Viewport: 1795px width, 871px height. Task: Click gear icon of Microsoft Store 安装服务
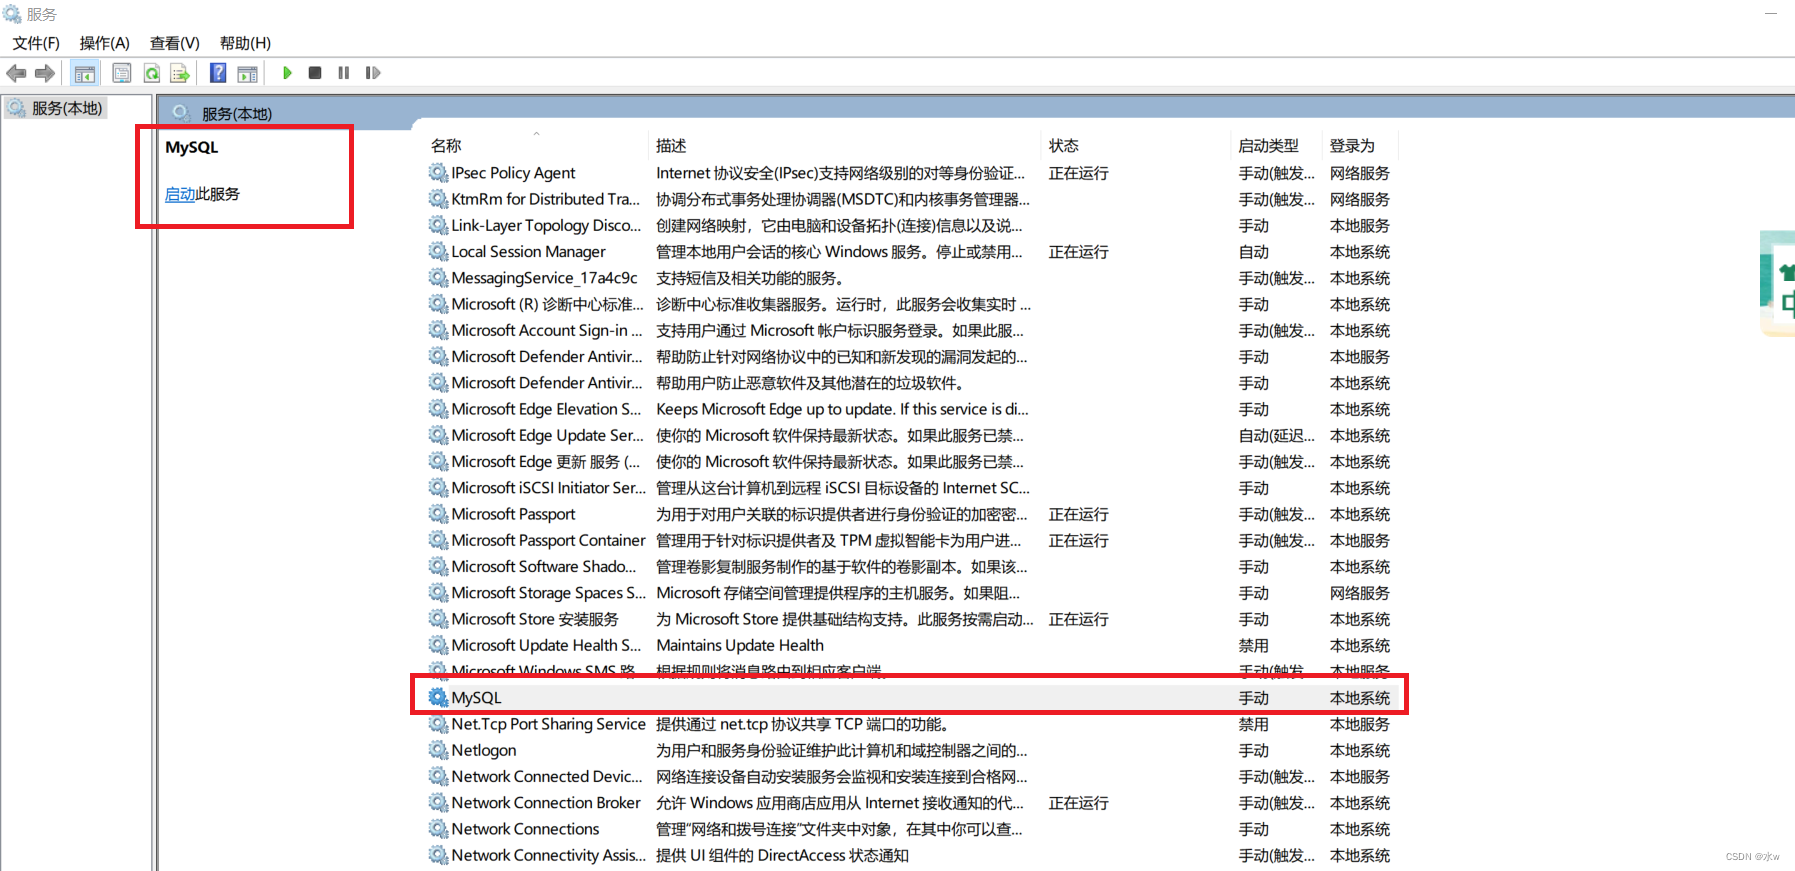tap(438, 619)
